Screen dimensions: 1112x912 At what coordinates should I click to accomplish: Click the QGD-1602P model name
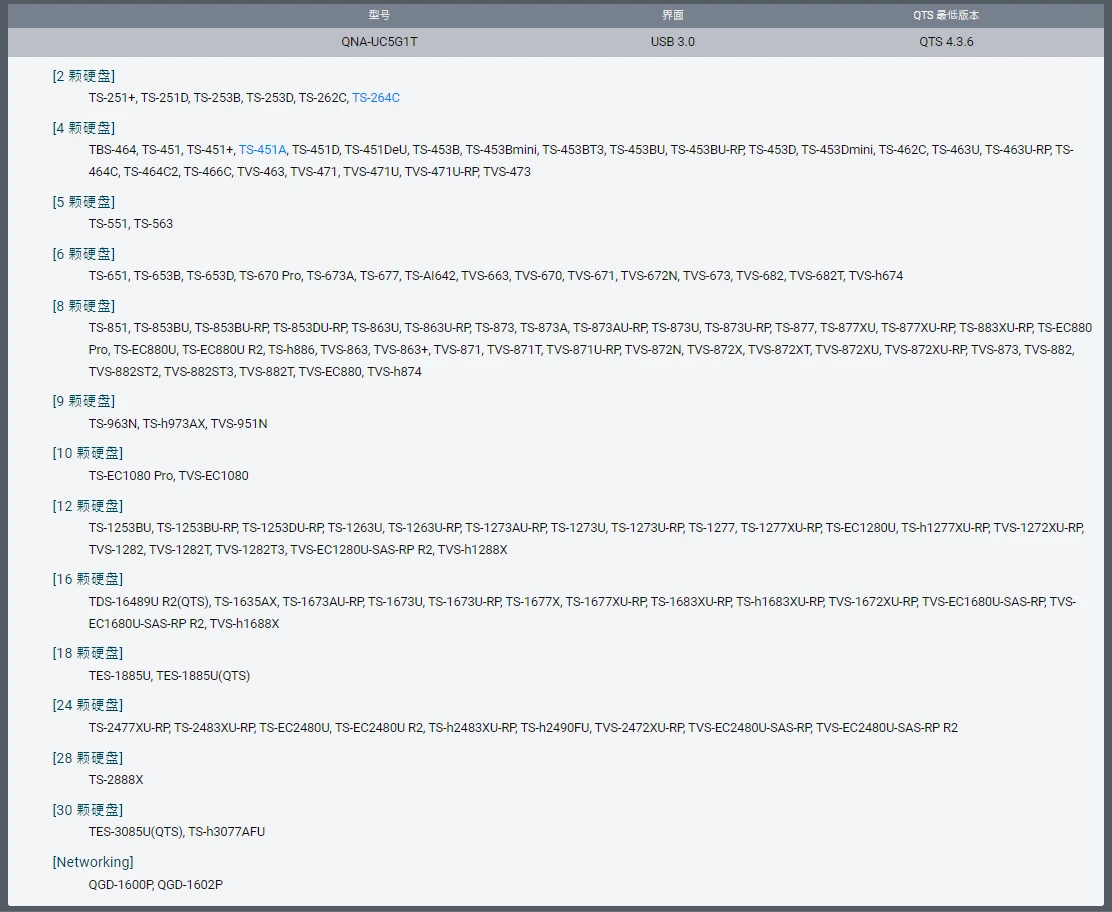(190, 885)
